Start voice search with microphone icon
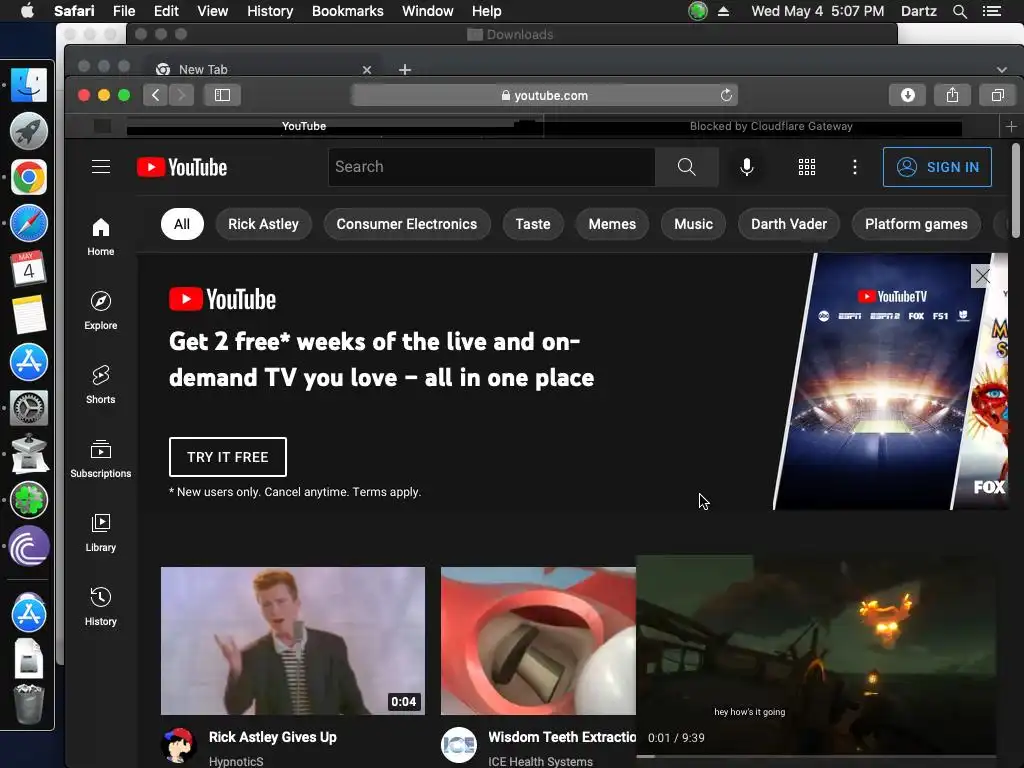Screen dimensions: 1024x768 click(x=746, y=167)
